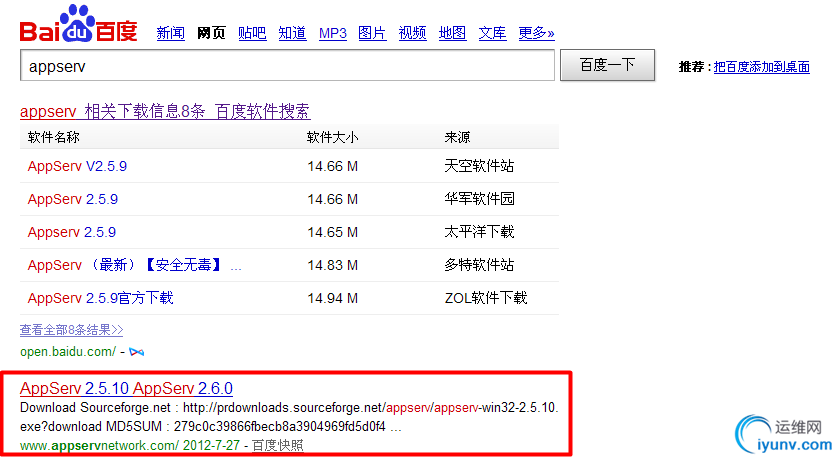Open appserv 相关下载信息8条 heading link

(165, 112)
